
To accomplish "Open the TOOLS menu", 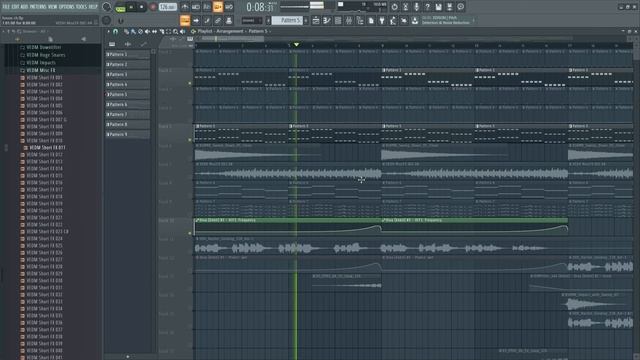I will 81,7.
